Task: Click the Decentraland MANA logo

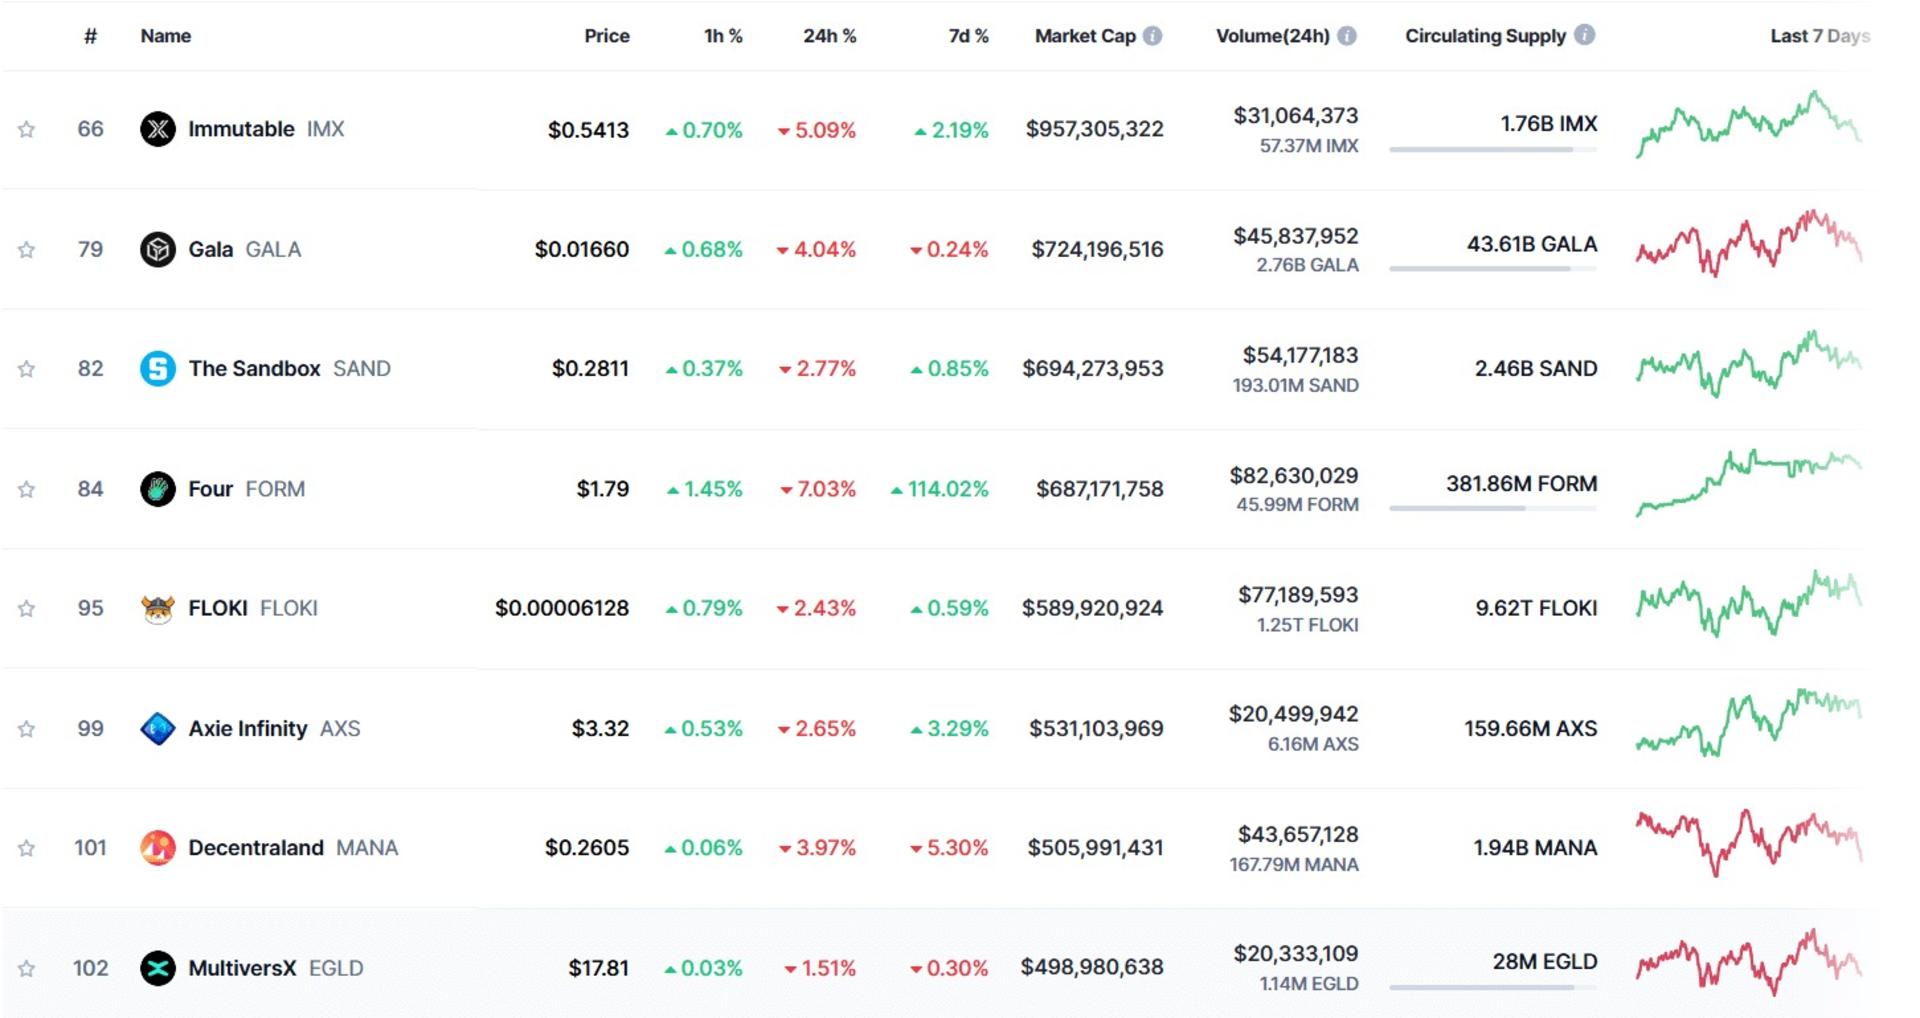Action: coord(158,848)
